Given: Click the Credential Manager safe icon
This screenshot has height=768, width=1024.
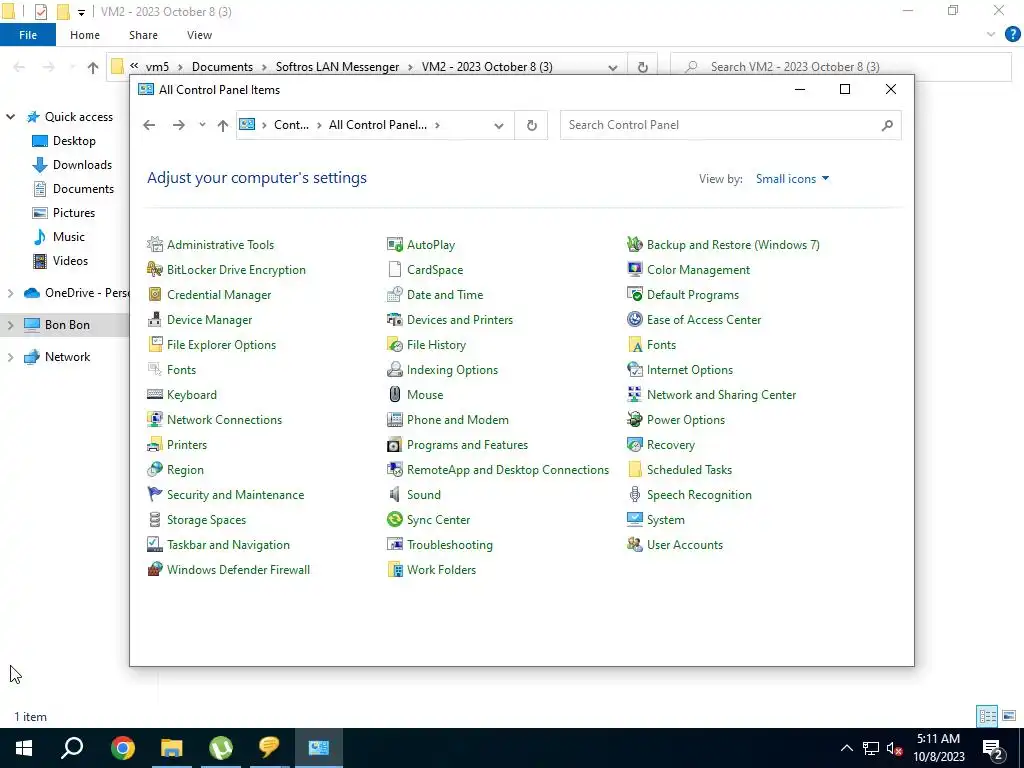Looking at the screenshot, I should point(155,295).
